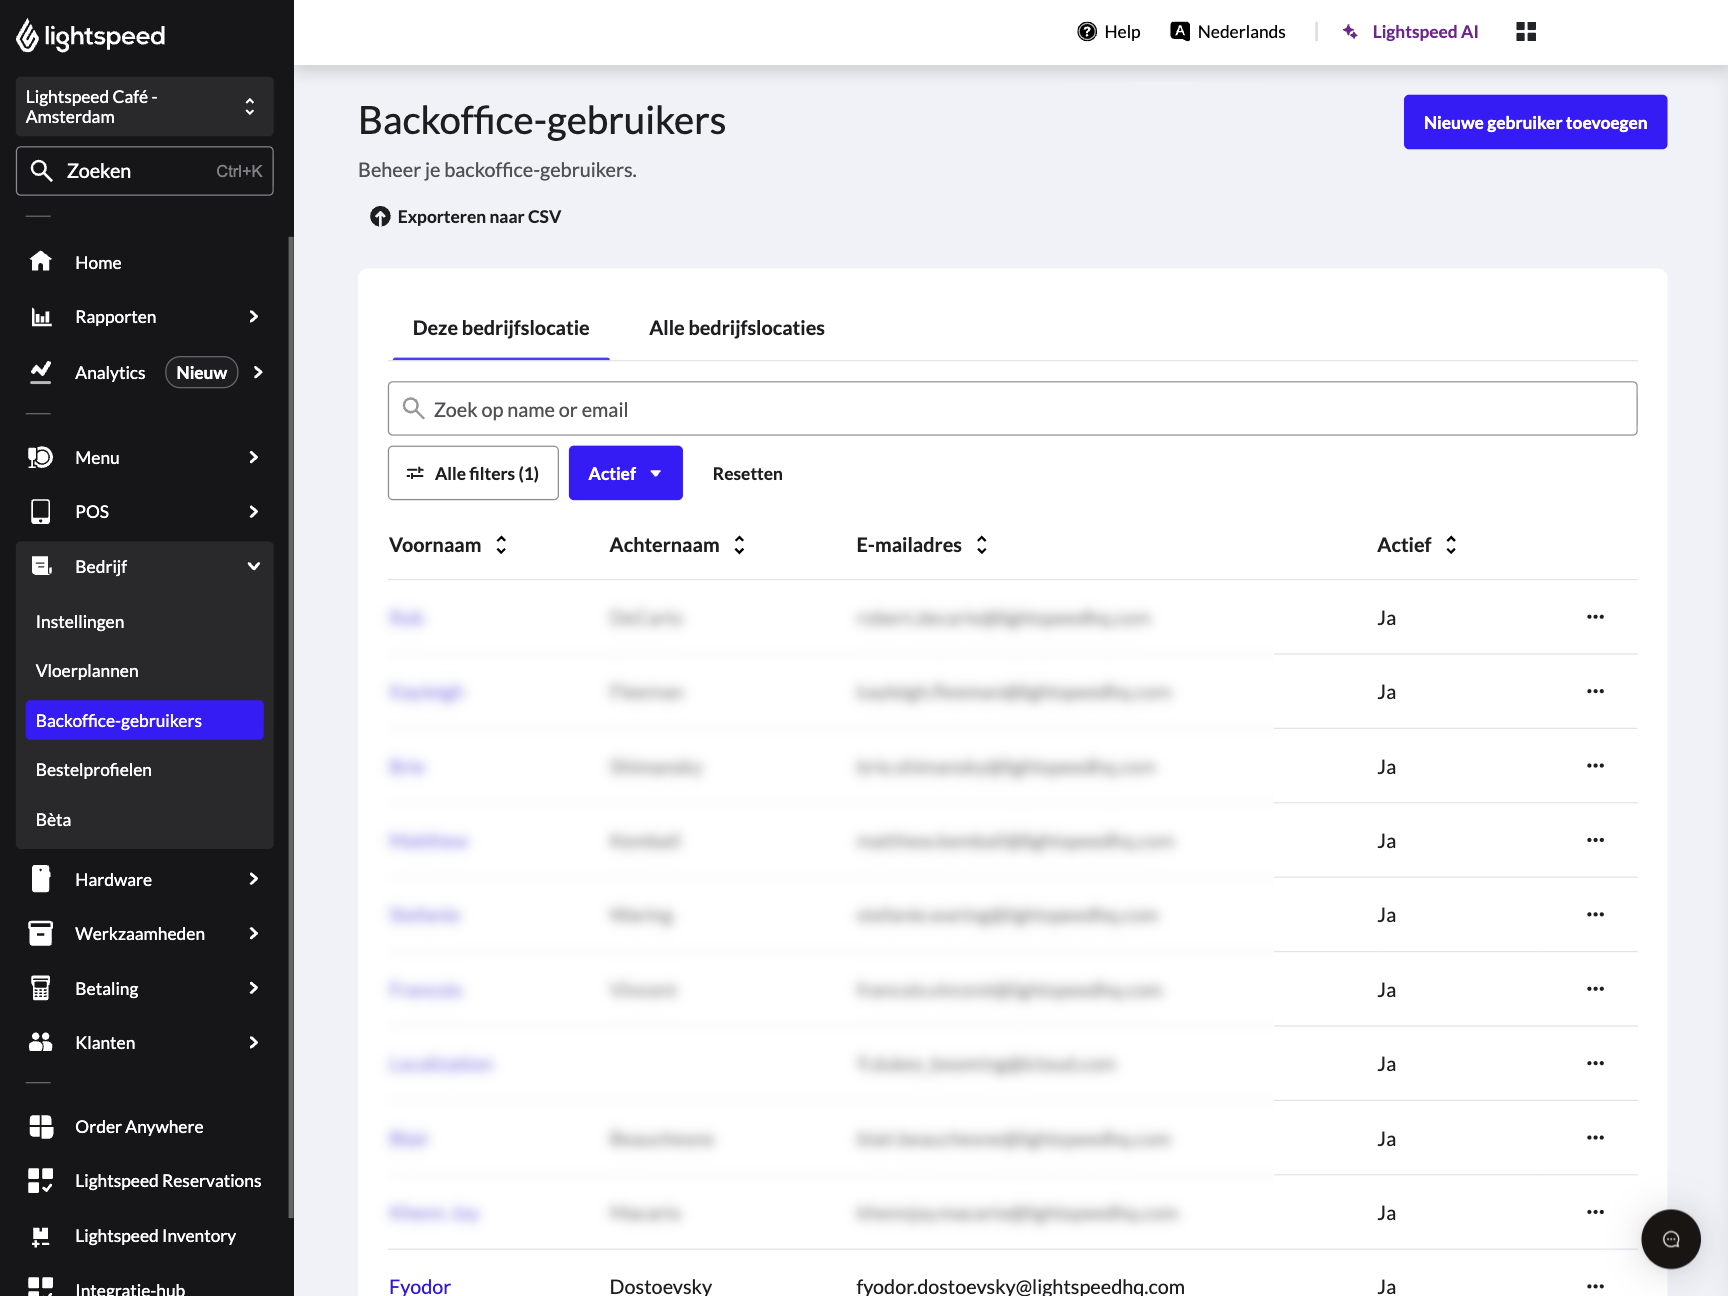Image resolution: width=1728 pixels, height=1296 pixels.
Task: Click the Nederlands language icon
Action: 1180,31
